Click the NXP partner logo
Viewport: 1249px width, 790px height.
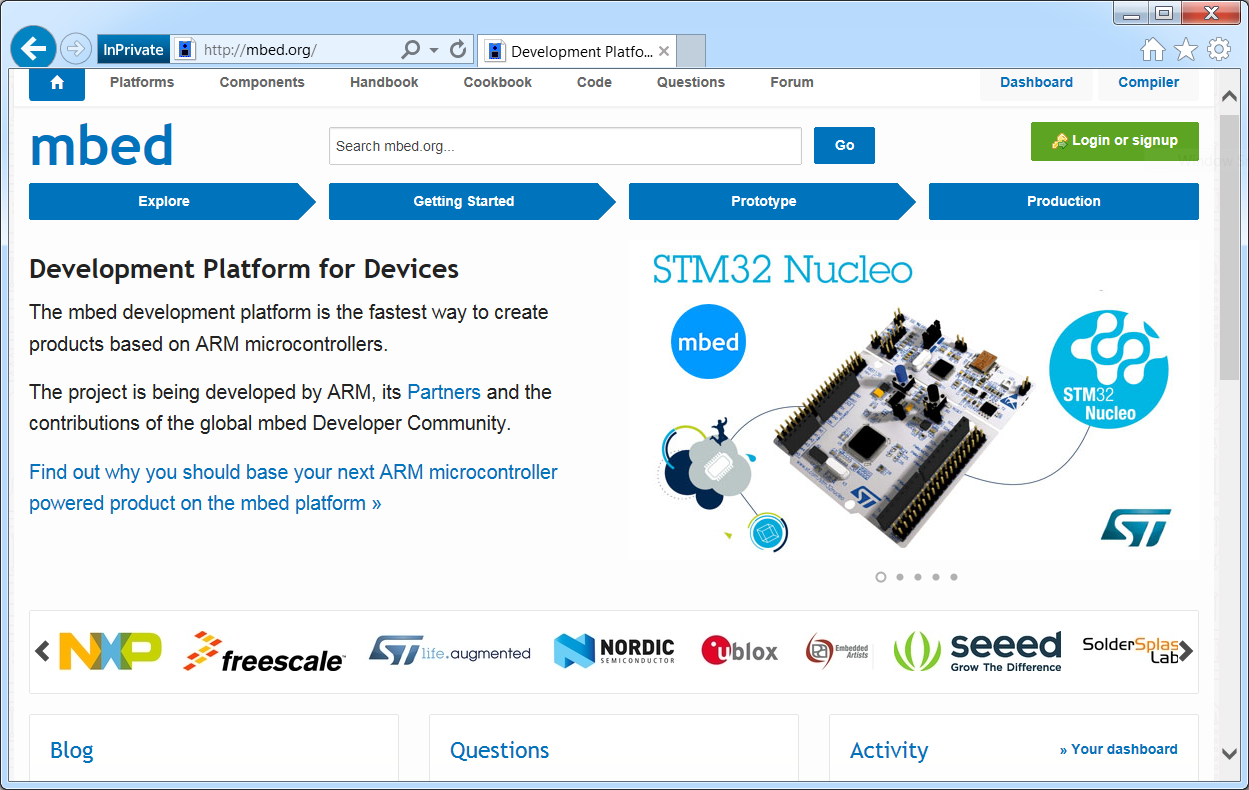coord(110,651)
